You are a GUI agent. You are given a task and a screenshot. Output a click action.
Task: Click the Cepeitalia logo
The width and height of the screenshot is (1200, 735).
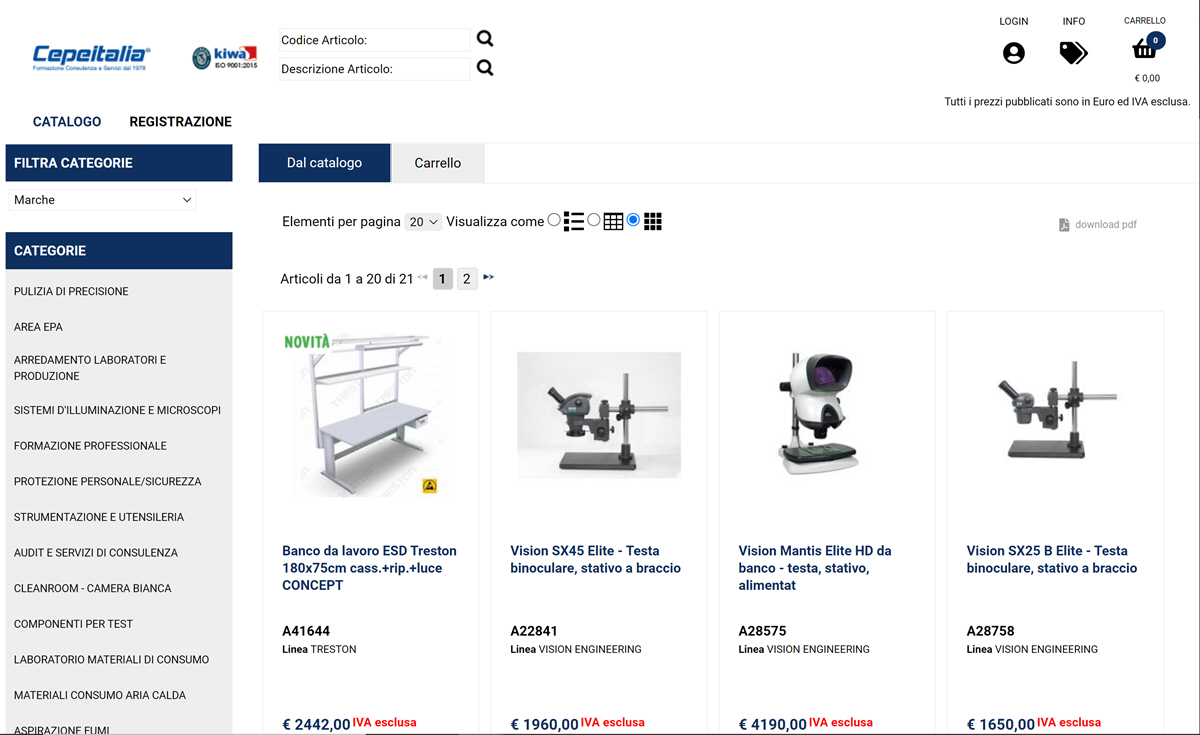tap(90, 57)
